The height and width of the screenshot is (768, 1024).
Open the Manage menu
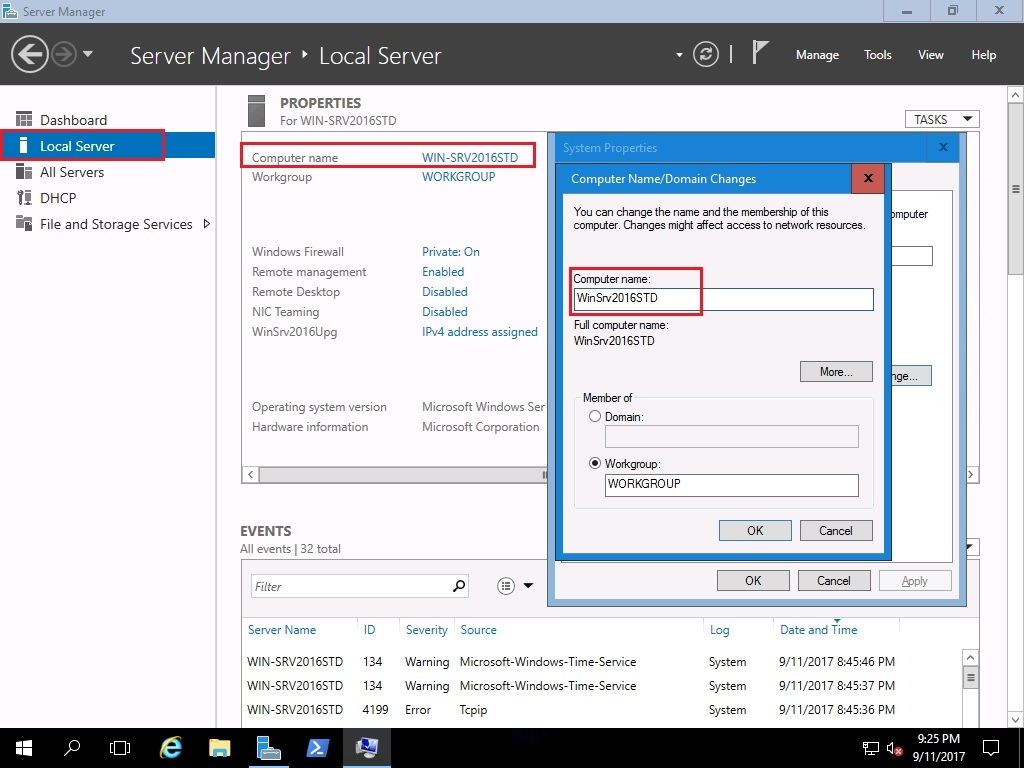point(817,55)
